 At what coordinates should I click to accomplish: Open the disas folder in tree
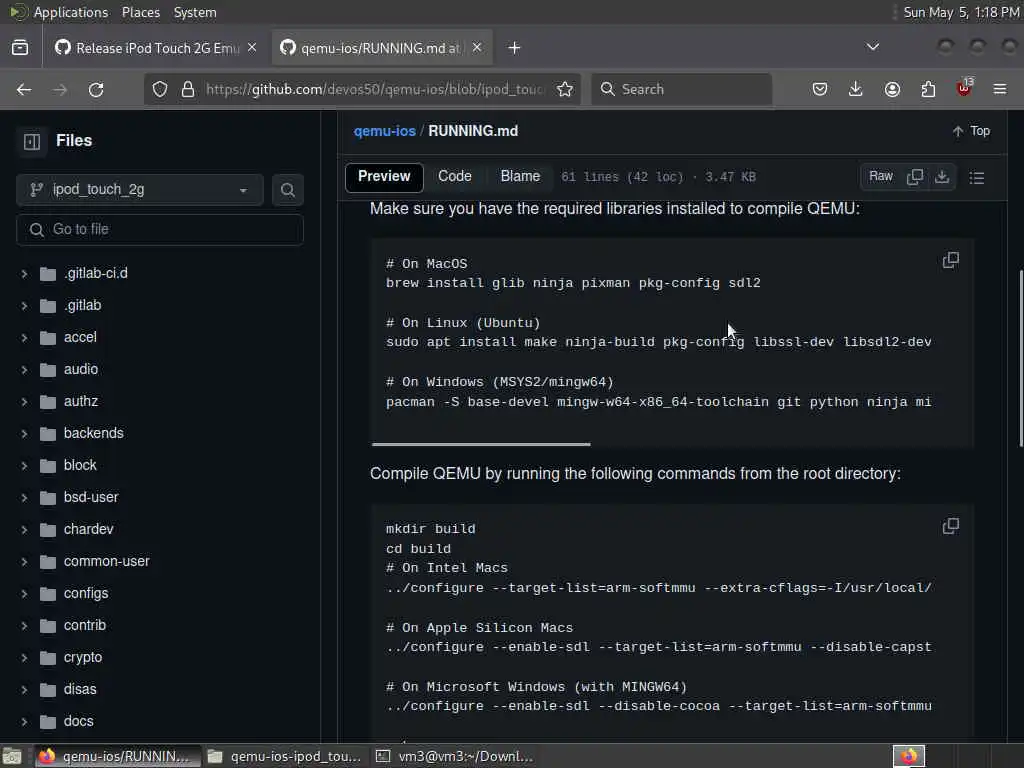(x=80, y=689)
